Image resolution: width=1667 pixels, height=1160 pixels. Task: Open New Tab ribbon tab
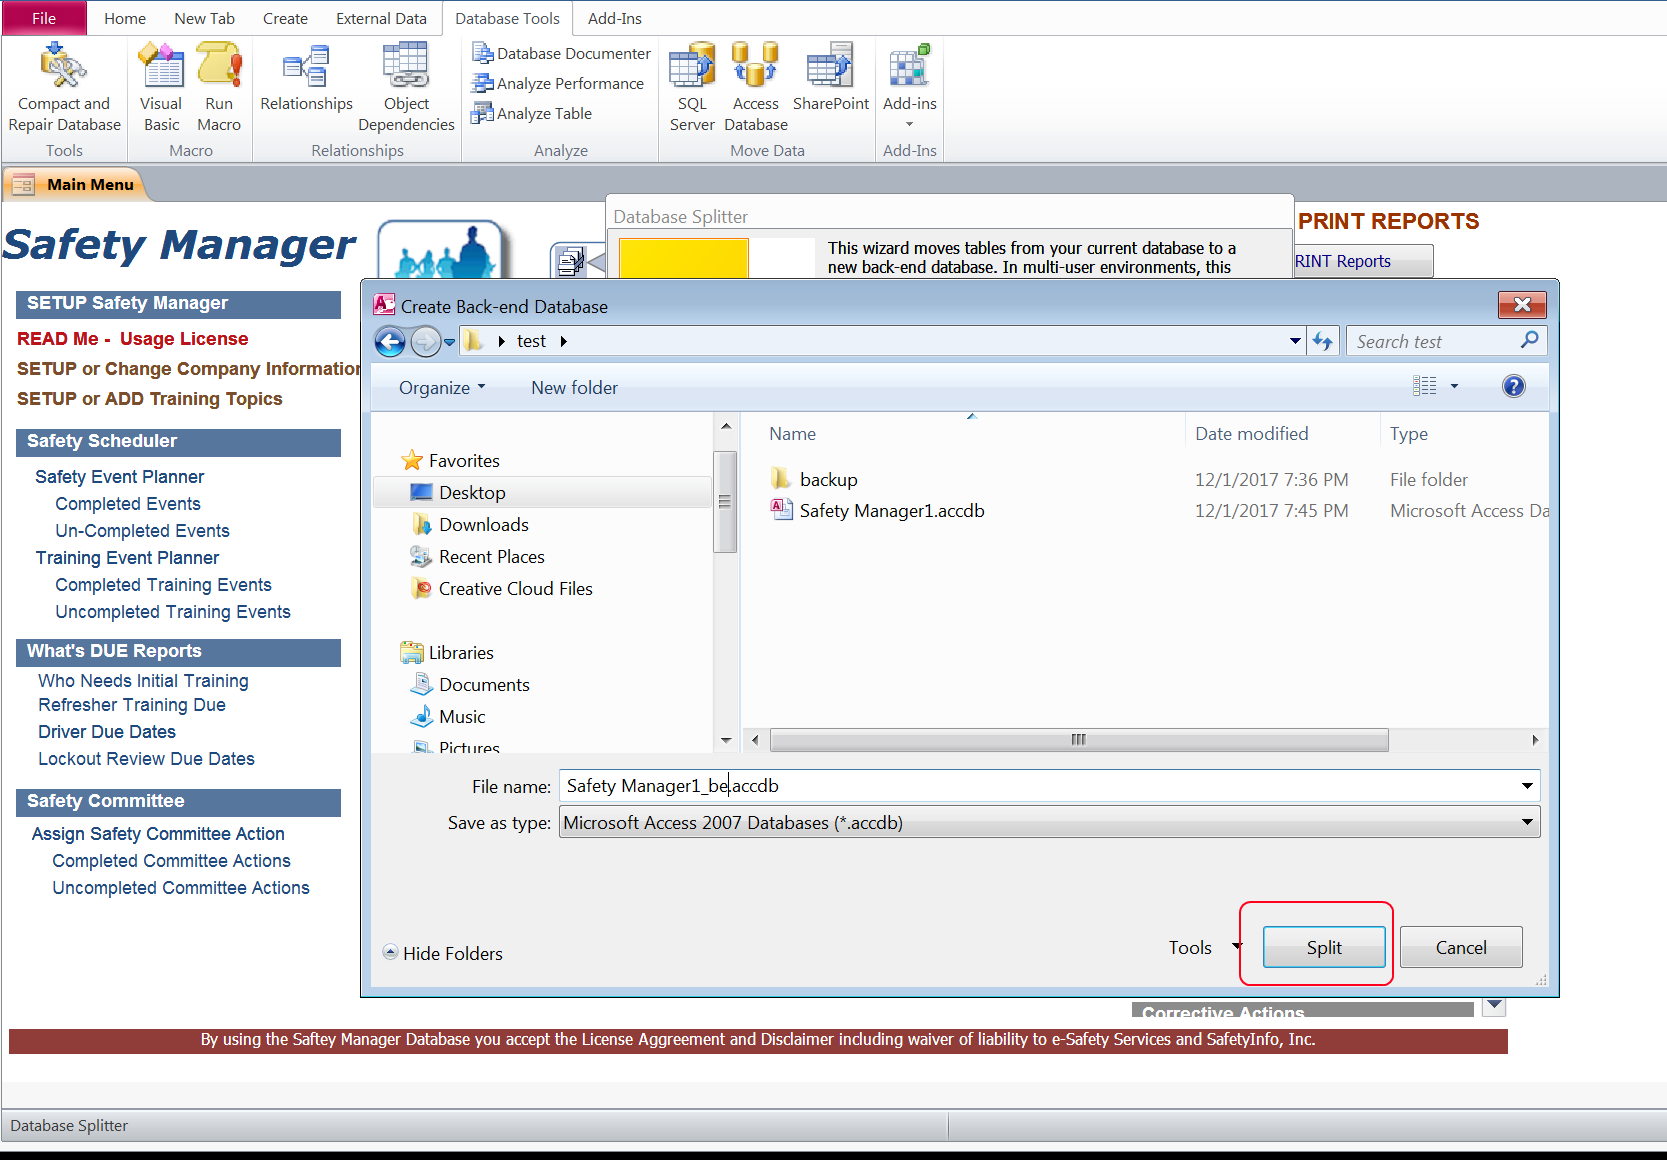pyautogui.click(x=204, y=18)
